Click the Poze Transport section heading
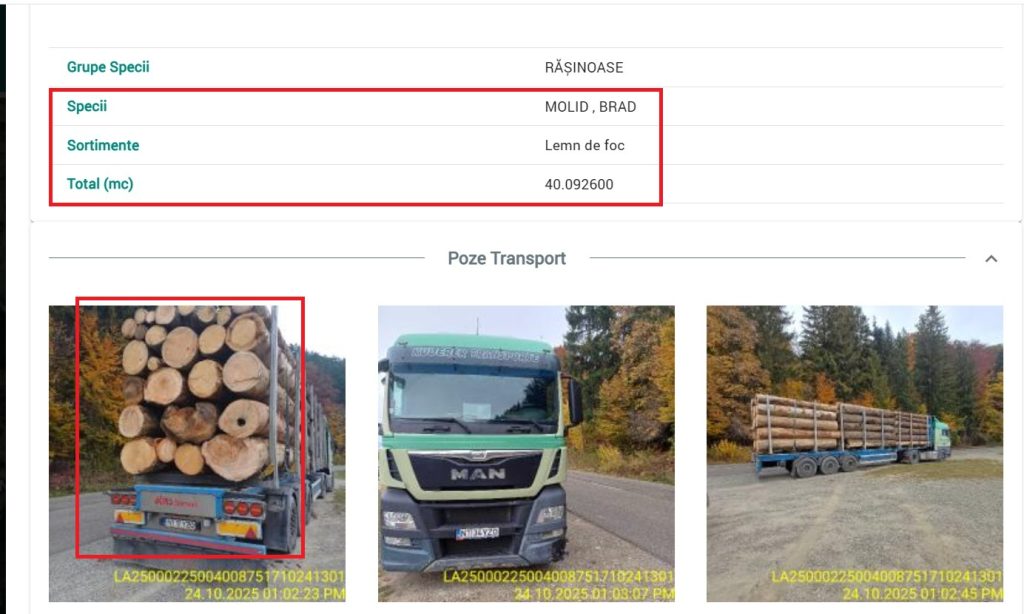This screenshot has height=614, width=1024. [x=507, y=259]
